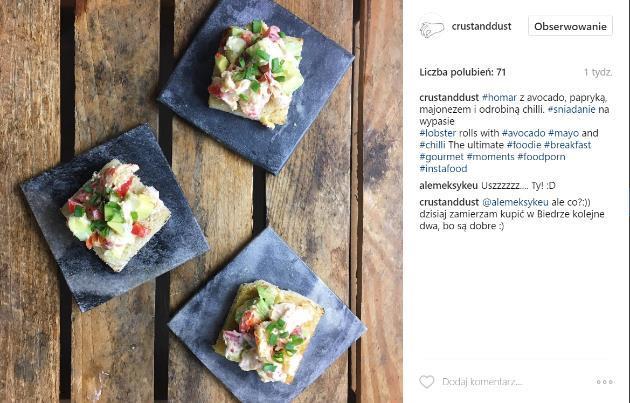Click the #chilli hashtag
Viewport: 630px width, 403px height.
432,145
